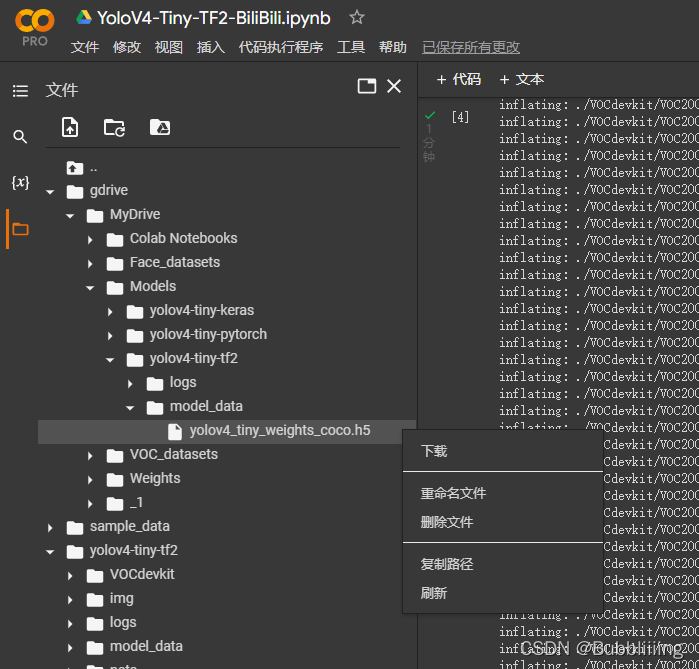Viewport: 699px width, 669px height.
Task: Upload a file to session storage
Action: point(70,127)
